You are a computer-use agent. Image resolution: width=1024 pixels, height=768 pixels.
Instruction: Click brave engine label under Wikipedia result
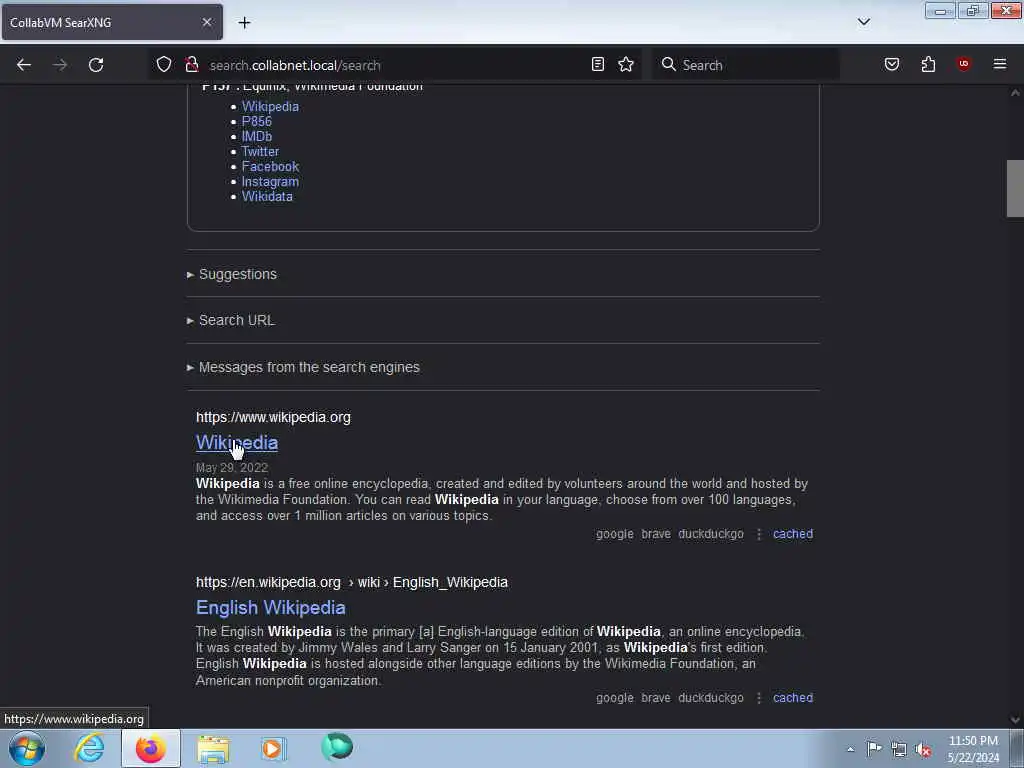(656, 534)
